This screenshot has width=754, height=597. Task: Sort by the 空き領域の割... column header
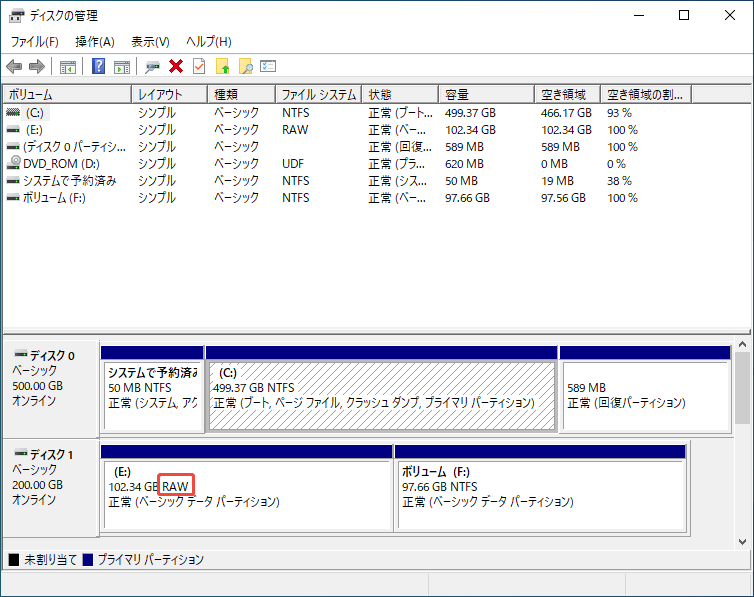(646, 95)
